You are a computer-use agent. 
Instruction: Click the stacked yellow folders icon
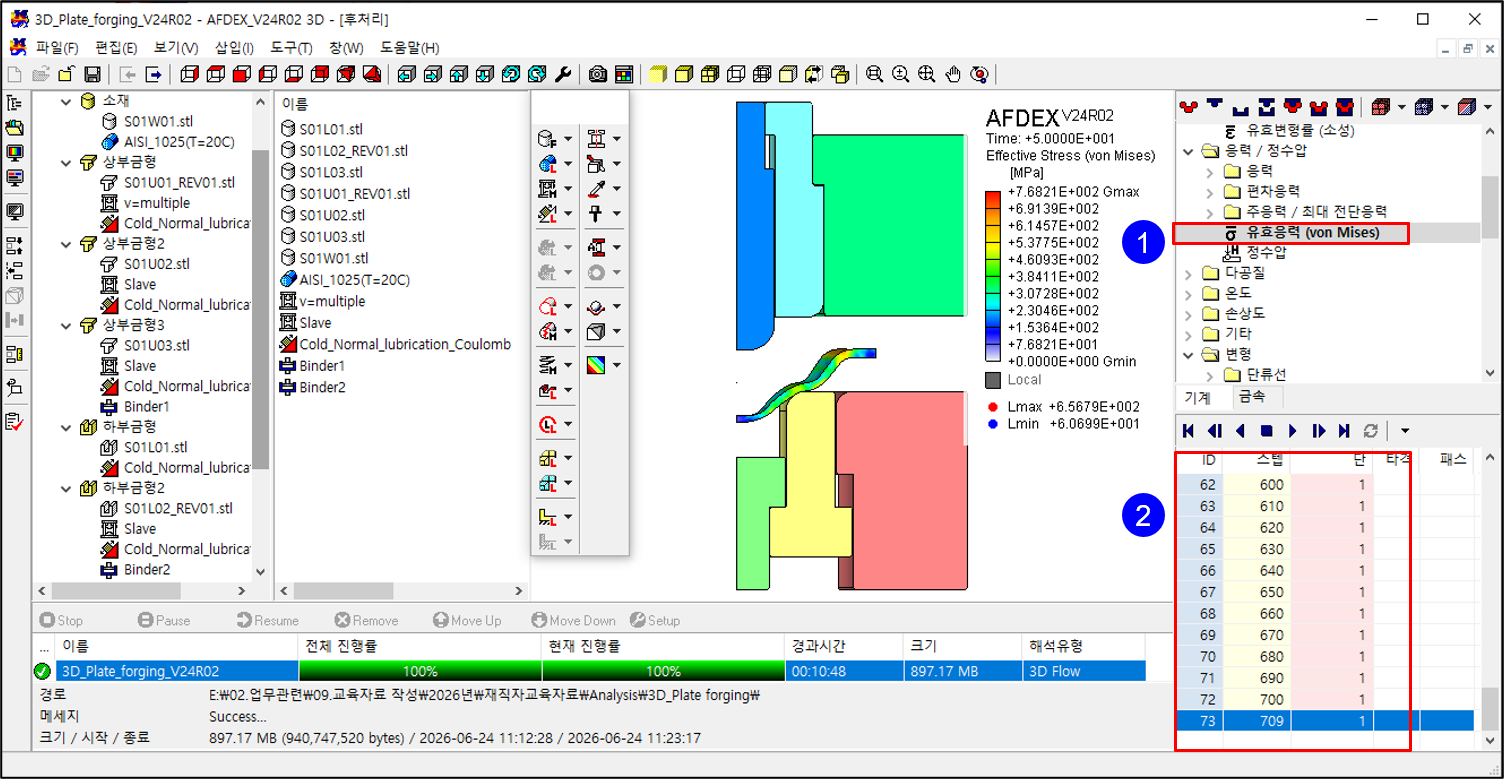pos(840,74)
